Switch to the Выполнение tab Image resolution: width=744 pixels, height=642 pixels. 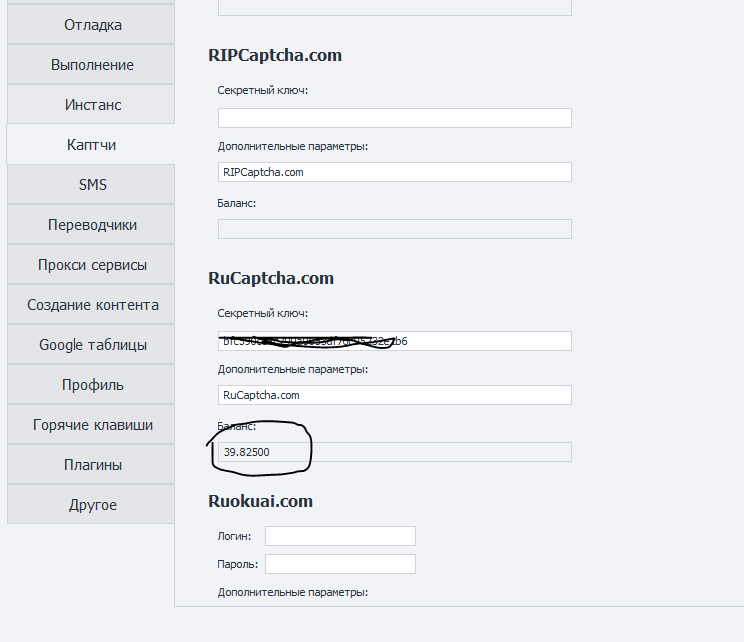pyautogui.click(x=91, y=65)
